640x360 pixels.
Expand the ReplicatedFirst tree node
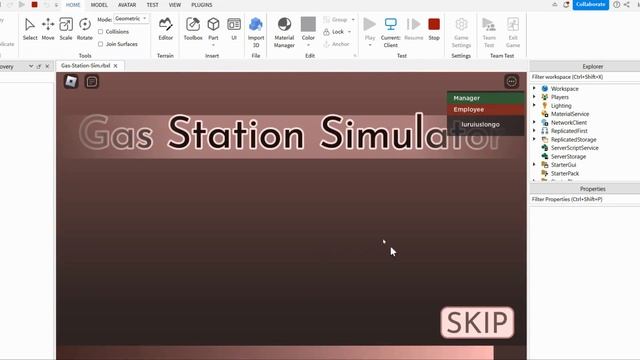coord(534,131)
